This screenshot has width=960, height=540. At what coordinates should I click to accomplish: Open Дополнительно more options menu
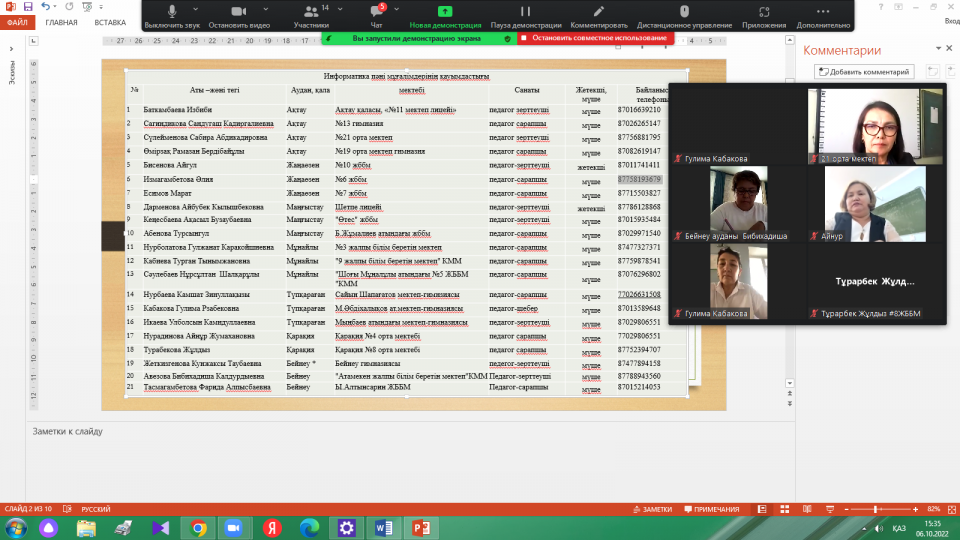(x=823, y=16)
